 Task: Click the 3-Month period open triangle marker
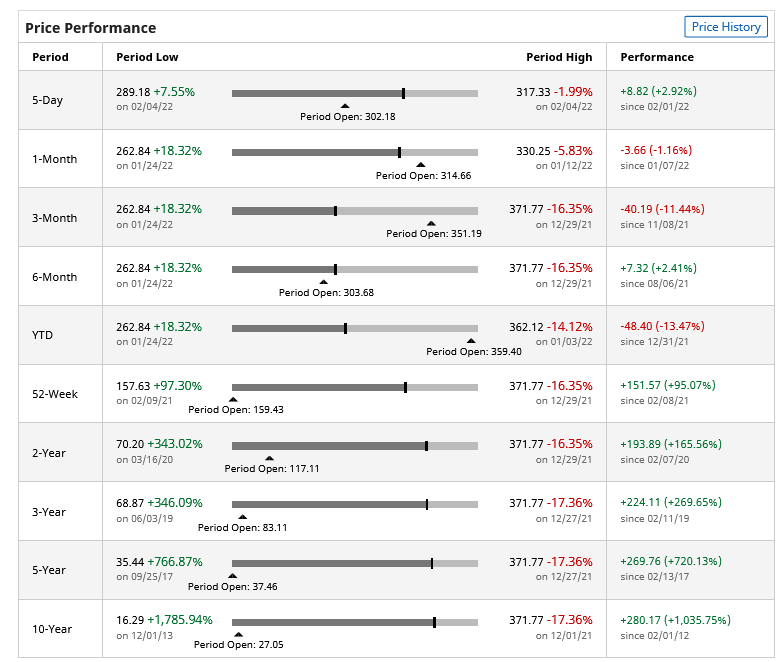pos(431,223)
